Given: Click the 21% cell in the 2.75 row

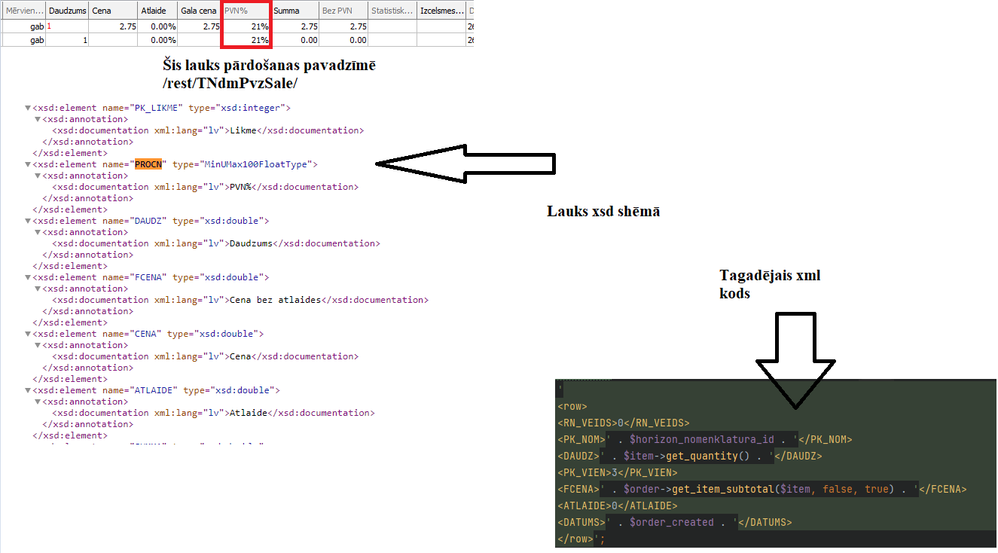Looking at the screenshot, I should [246, 27].
